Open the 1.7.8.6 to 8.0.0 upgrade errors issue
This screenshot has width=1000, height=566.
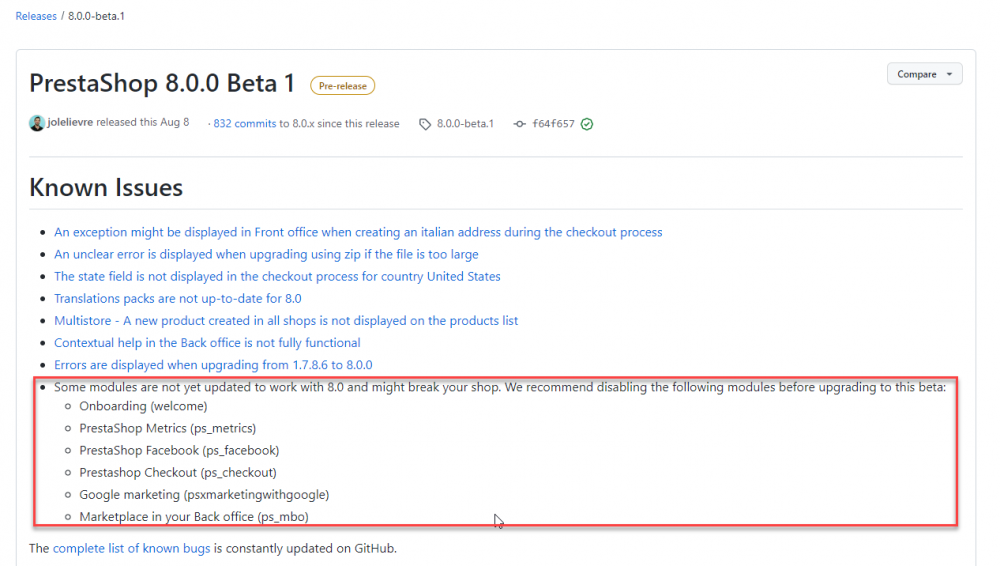point(213,365)
